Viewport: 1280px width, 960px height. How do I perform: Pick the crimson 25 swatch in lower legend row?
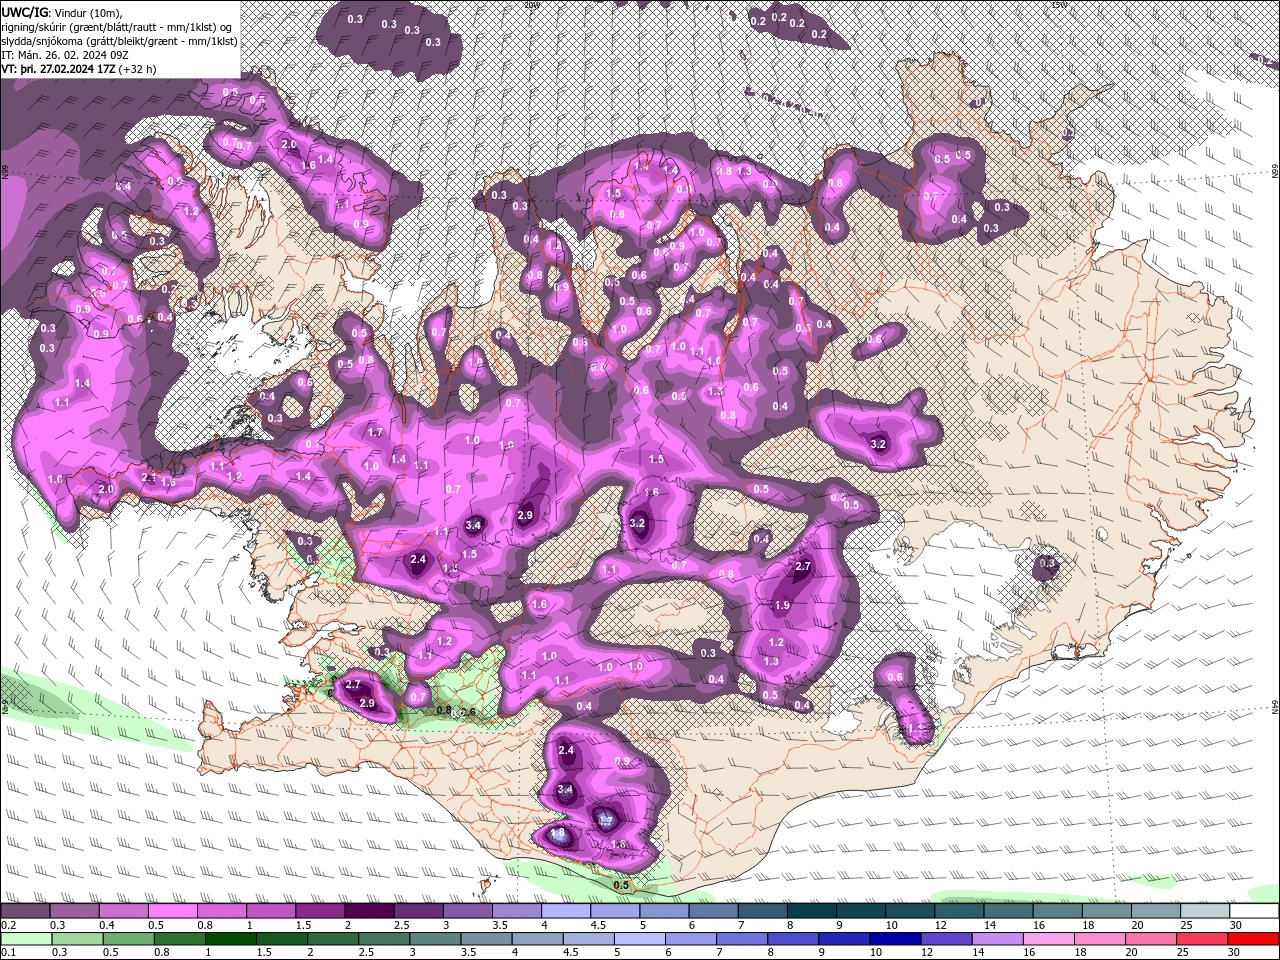(1200, 938)
